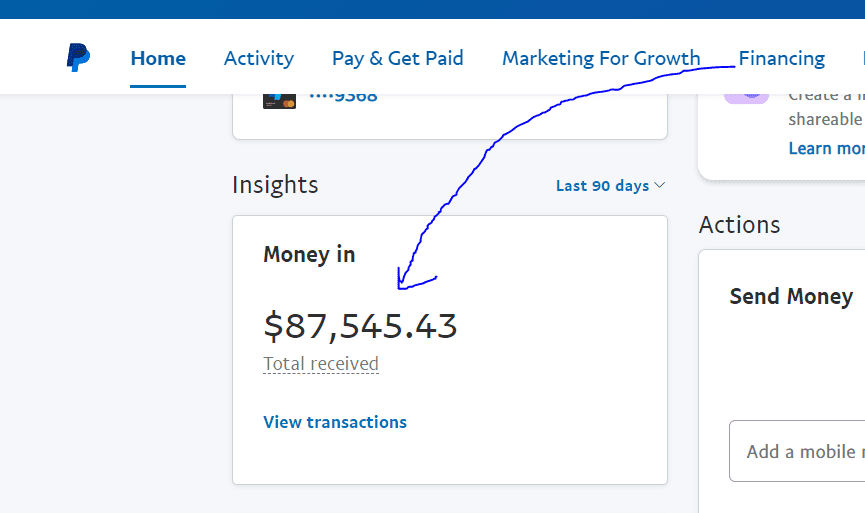Click the $87,545.43 amount

click(x=360, y=325)
